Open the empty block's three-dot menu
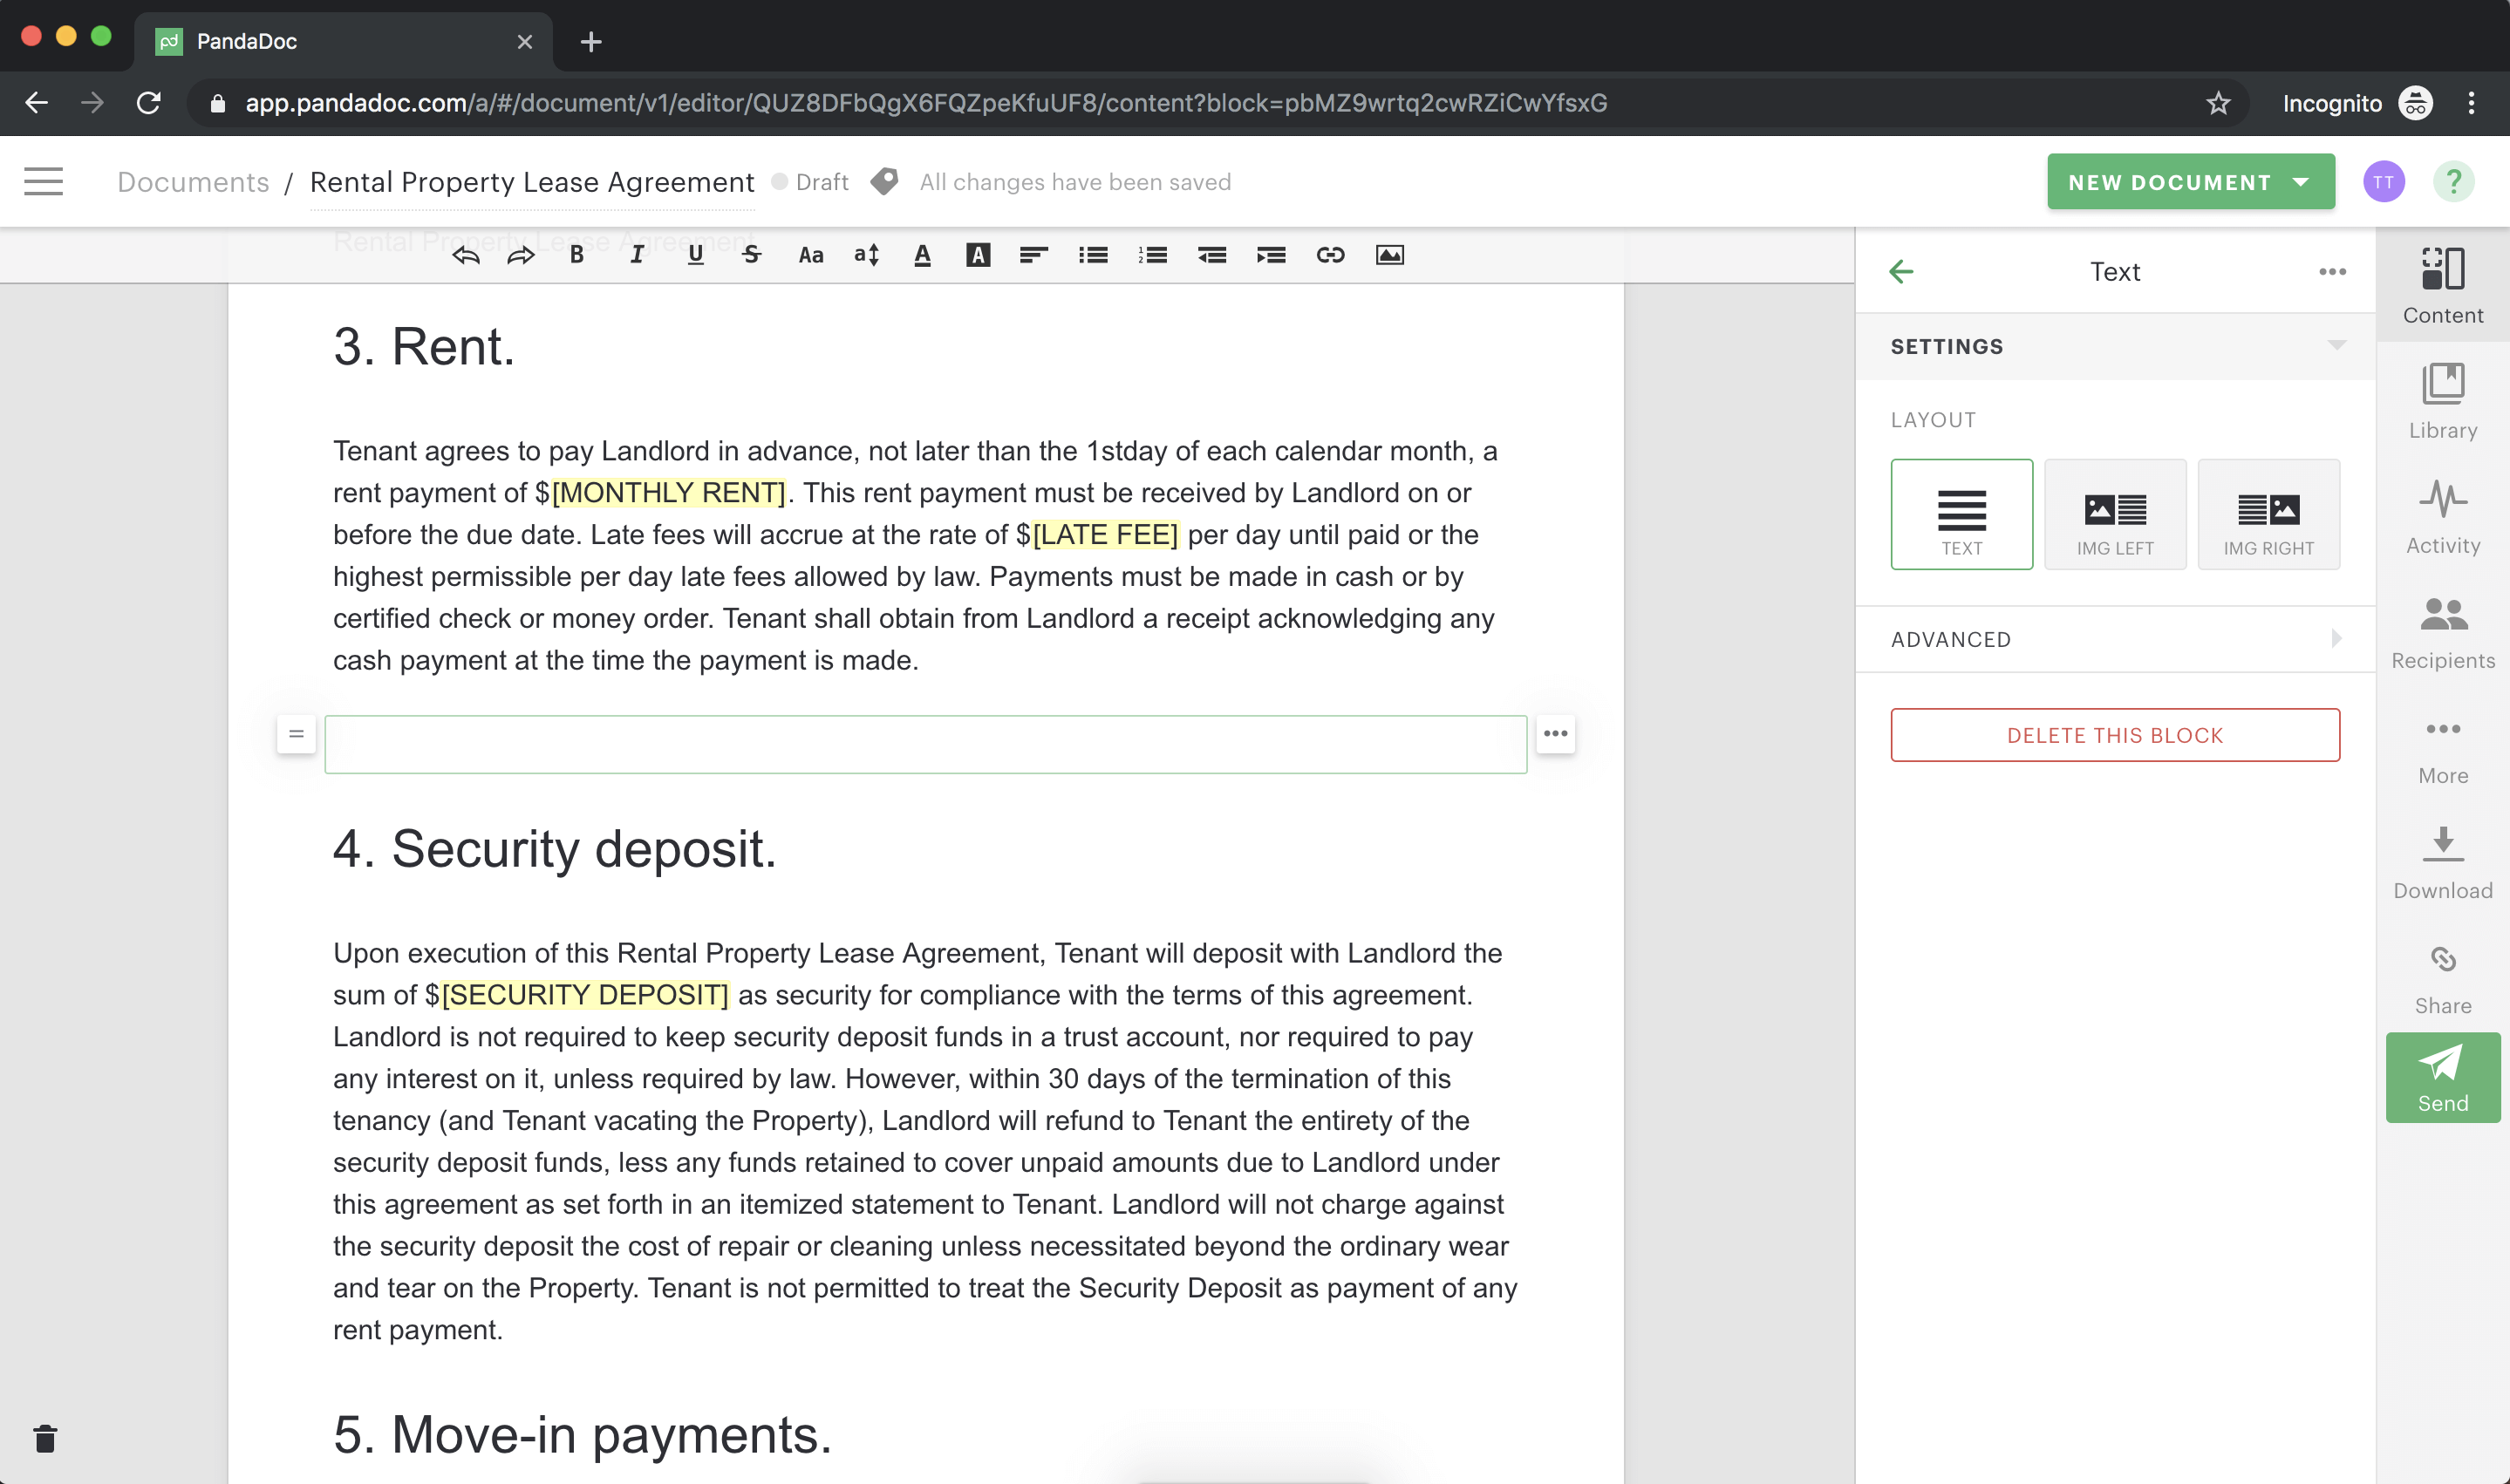Image resolution: width=2510 pixels, height=1484 pixels. pyautogui.click(x=1555, y=734)
